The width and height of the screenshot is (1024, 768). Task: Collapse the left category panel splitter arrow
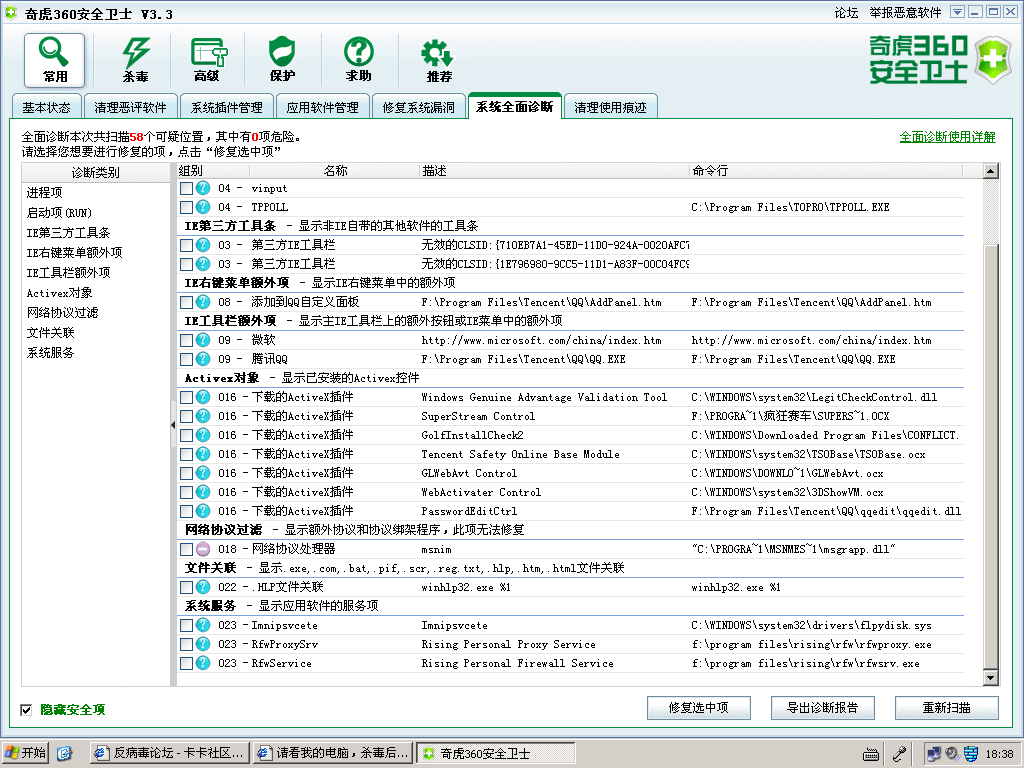pyautogui.click(x=172, y=425)
